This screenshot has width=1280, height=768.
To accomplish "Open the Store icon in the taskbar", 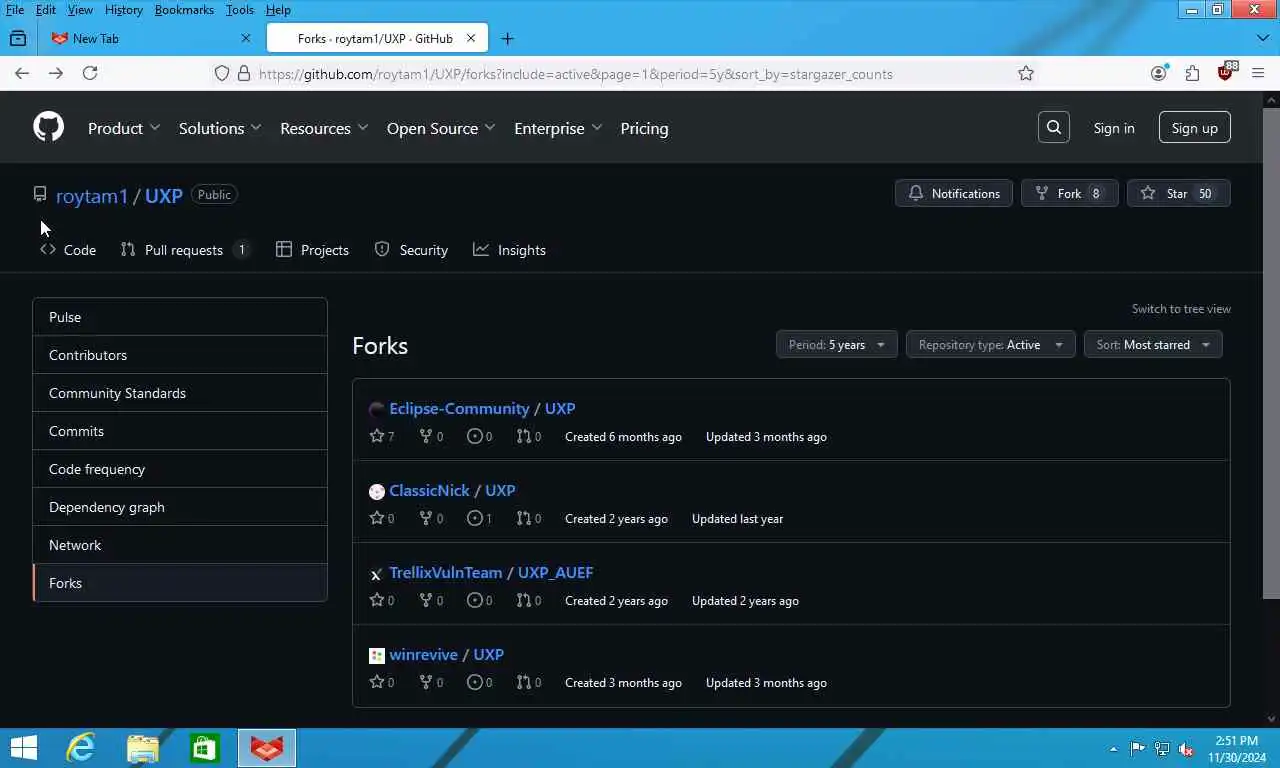I will 205,748.
